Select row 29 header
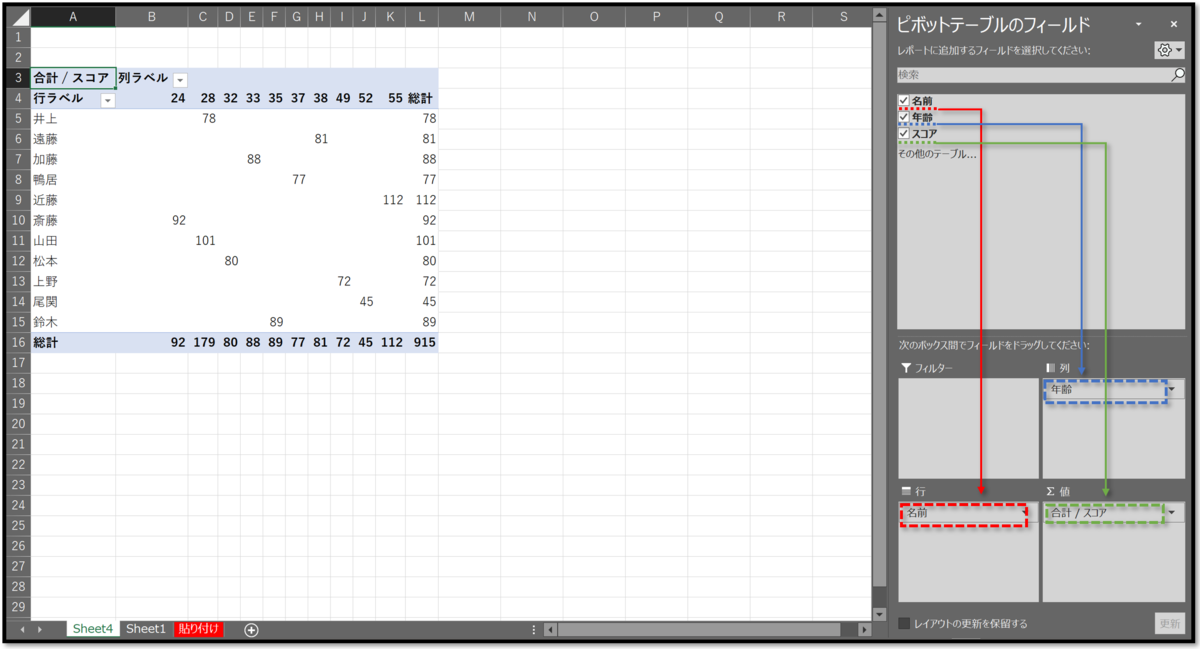 (19, 607)
